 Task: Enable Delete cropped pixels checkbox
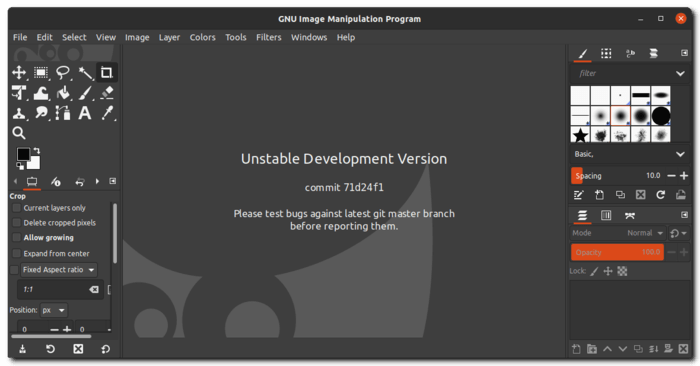pos(17,223)
